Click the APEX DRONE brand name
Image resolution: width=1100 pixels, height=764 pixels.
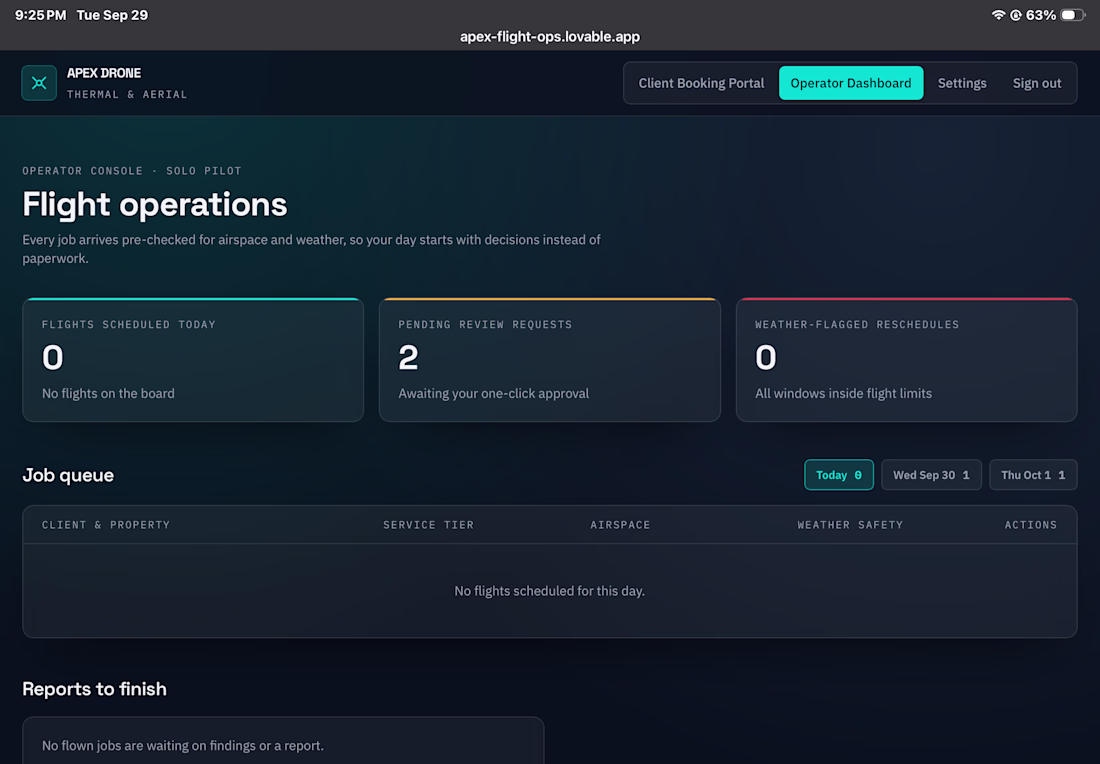point(104,73)
